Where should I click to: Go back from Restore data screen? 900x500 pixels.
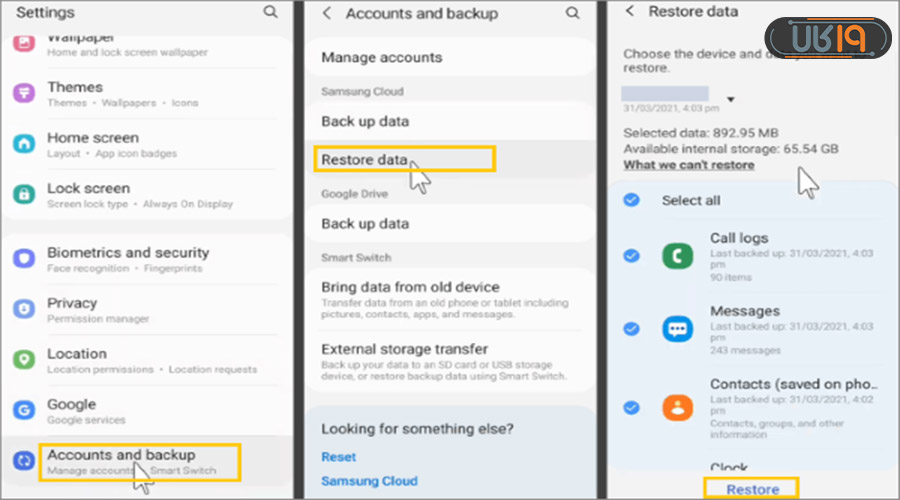[629, 11]
